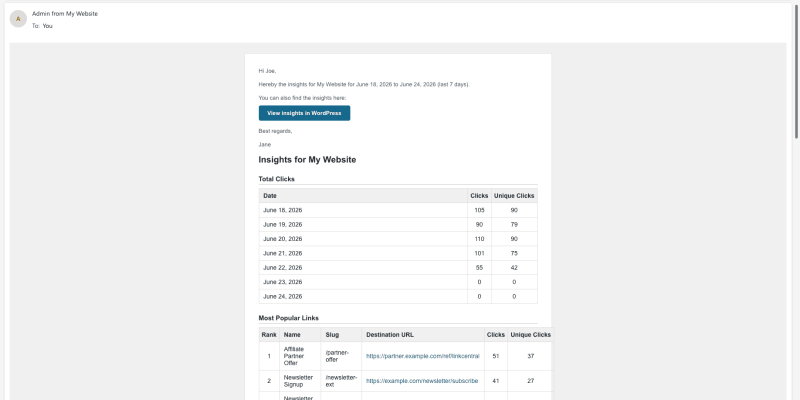Click the 79 unique clicks value for June 19
The height and width of the screenshot is (400, 800).
point(514,224)
